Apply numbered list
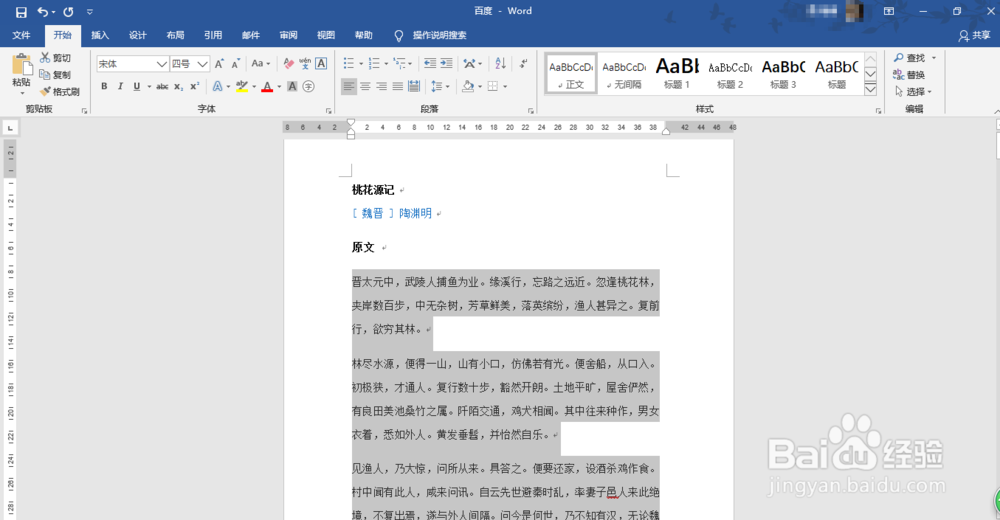 tap(374, 63)
